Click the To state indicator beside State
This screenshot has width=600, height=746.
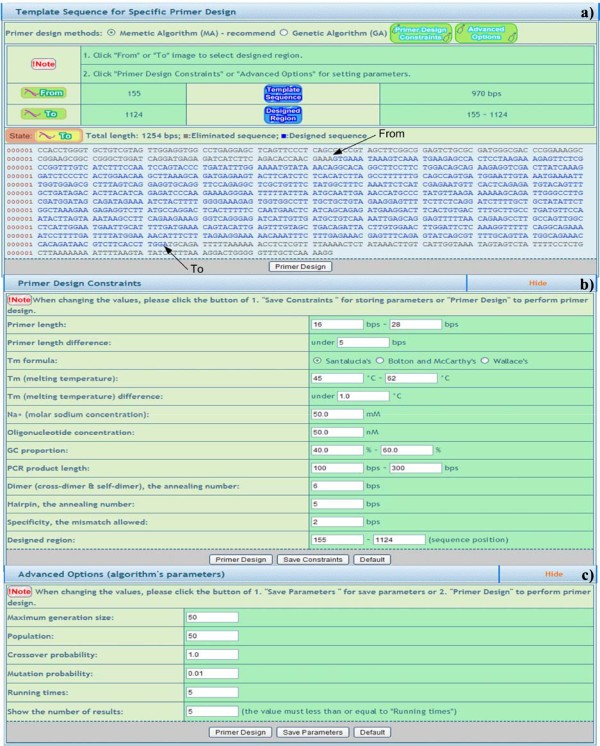coord(59,136)
